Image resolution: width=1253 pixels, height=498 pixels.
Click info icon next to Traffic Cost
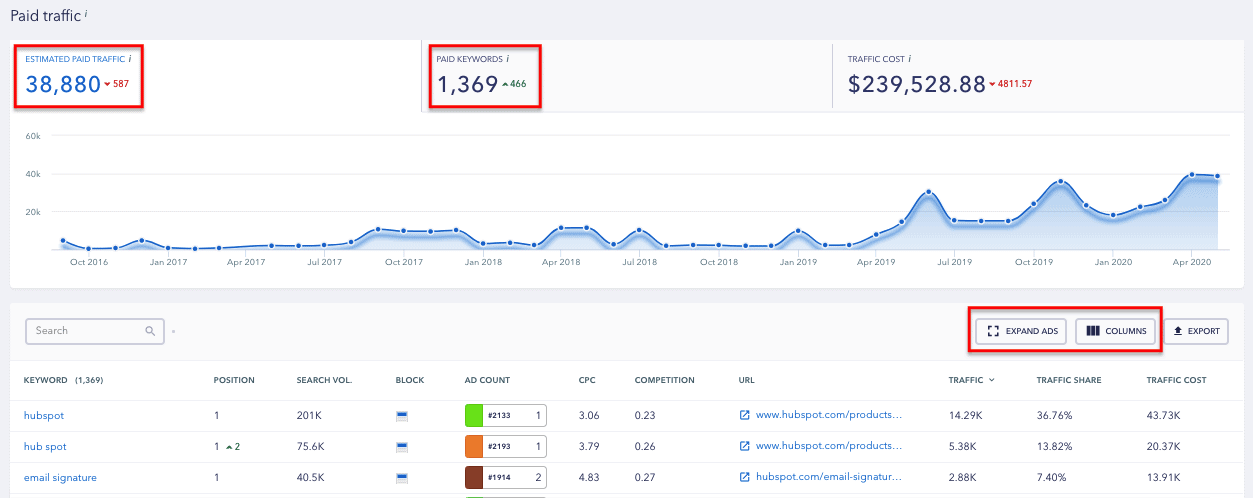click(x=908, y=59)
